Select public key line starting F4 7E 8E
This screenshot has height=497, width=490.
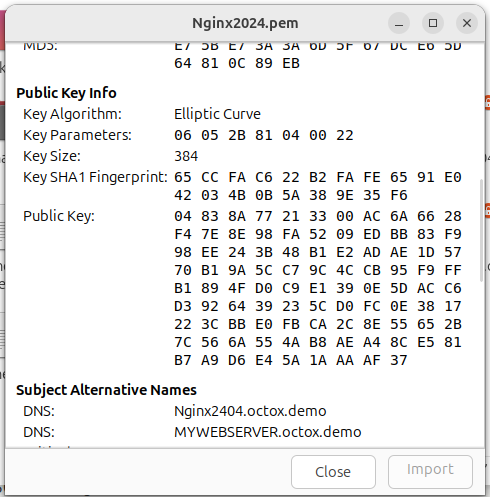(x=318, y=234)
